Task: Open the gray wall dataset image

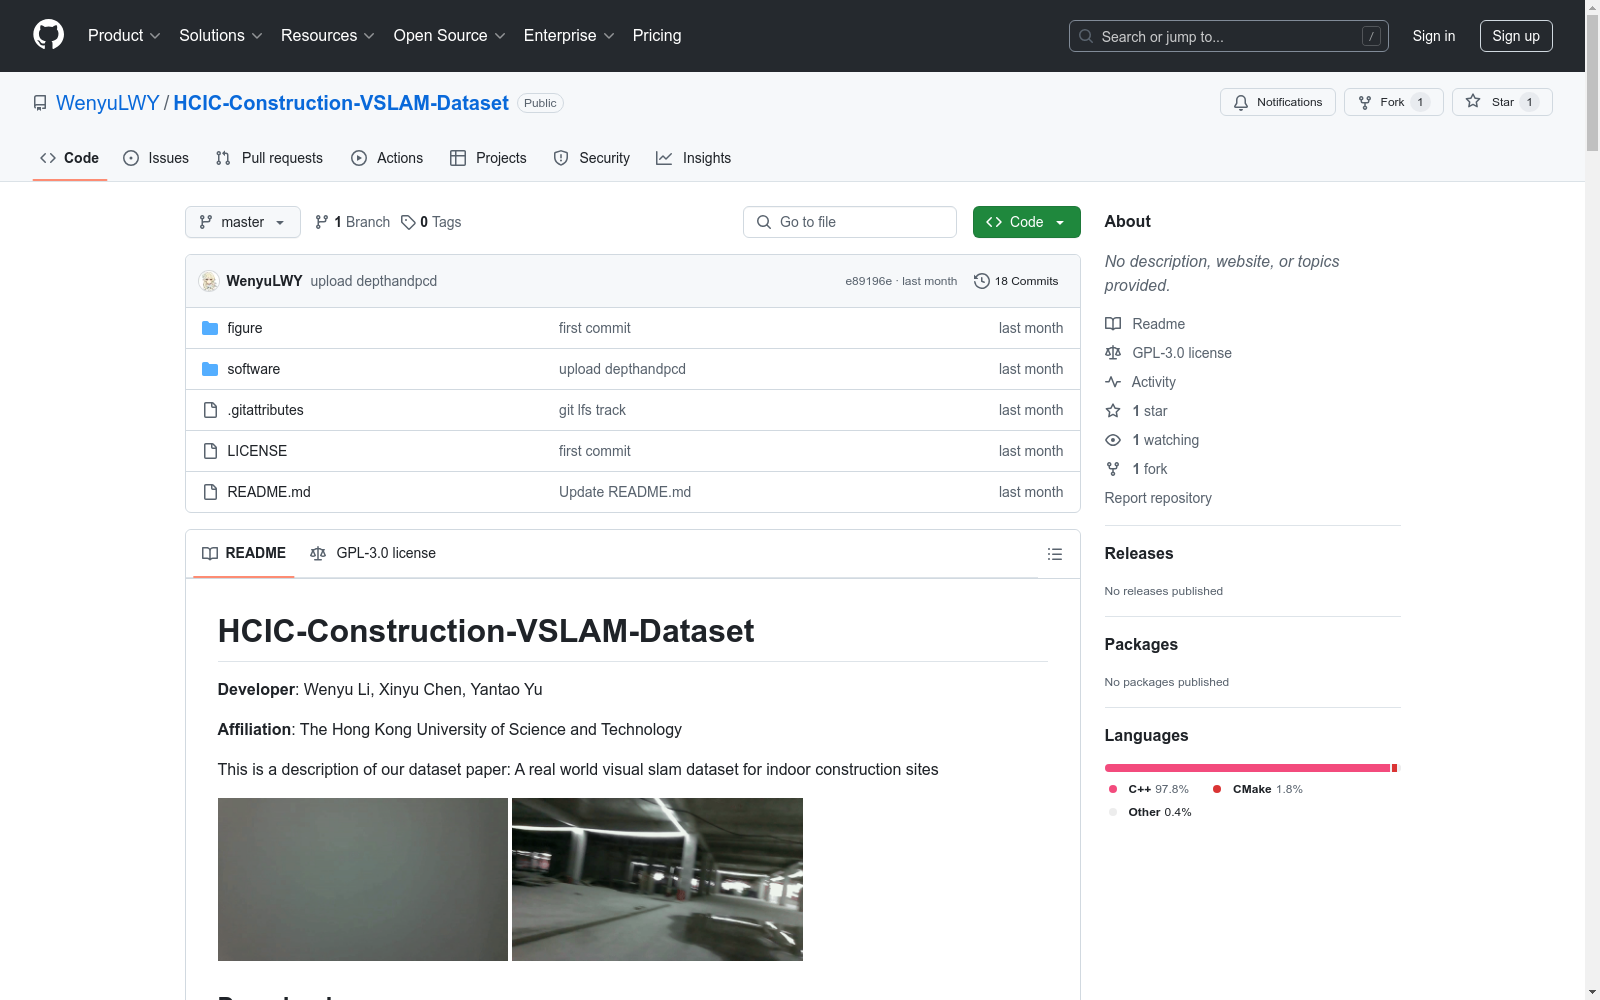Action: [x=363, y=879]
